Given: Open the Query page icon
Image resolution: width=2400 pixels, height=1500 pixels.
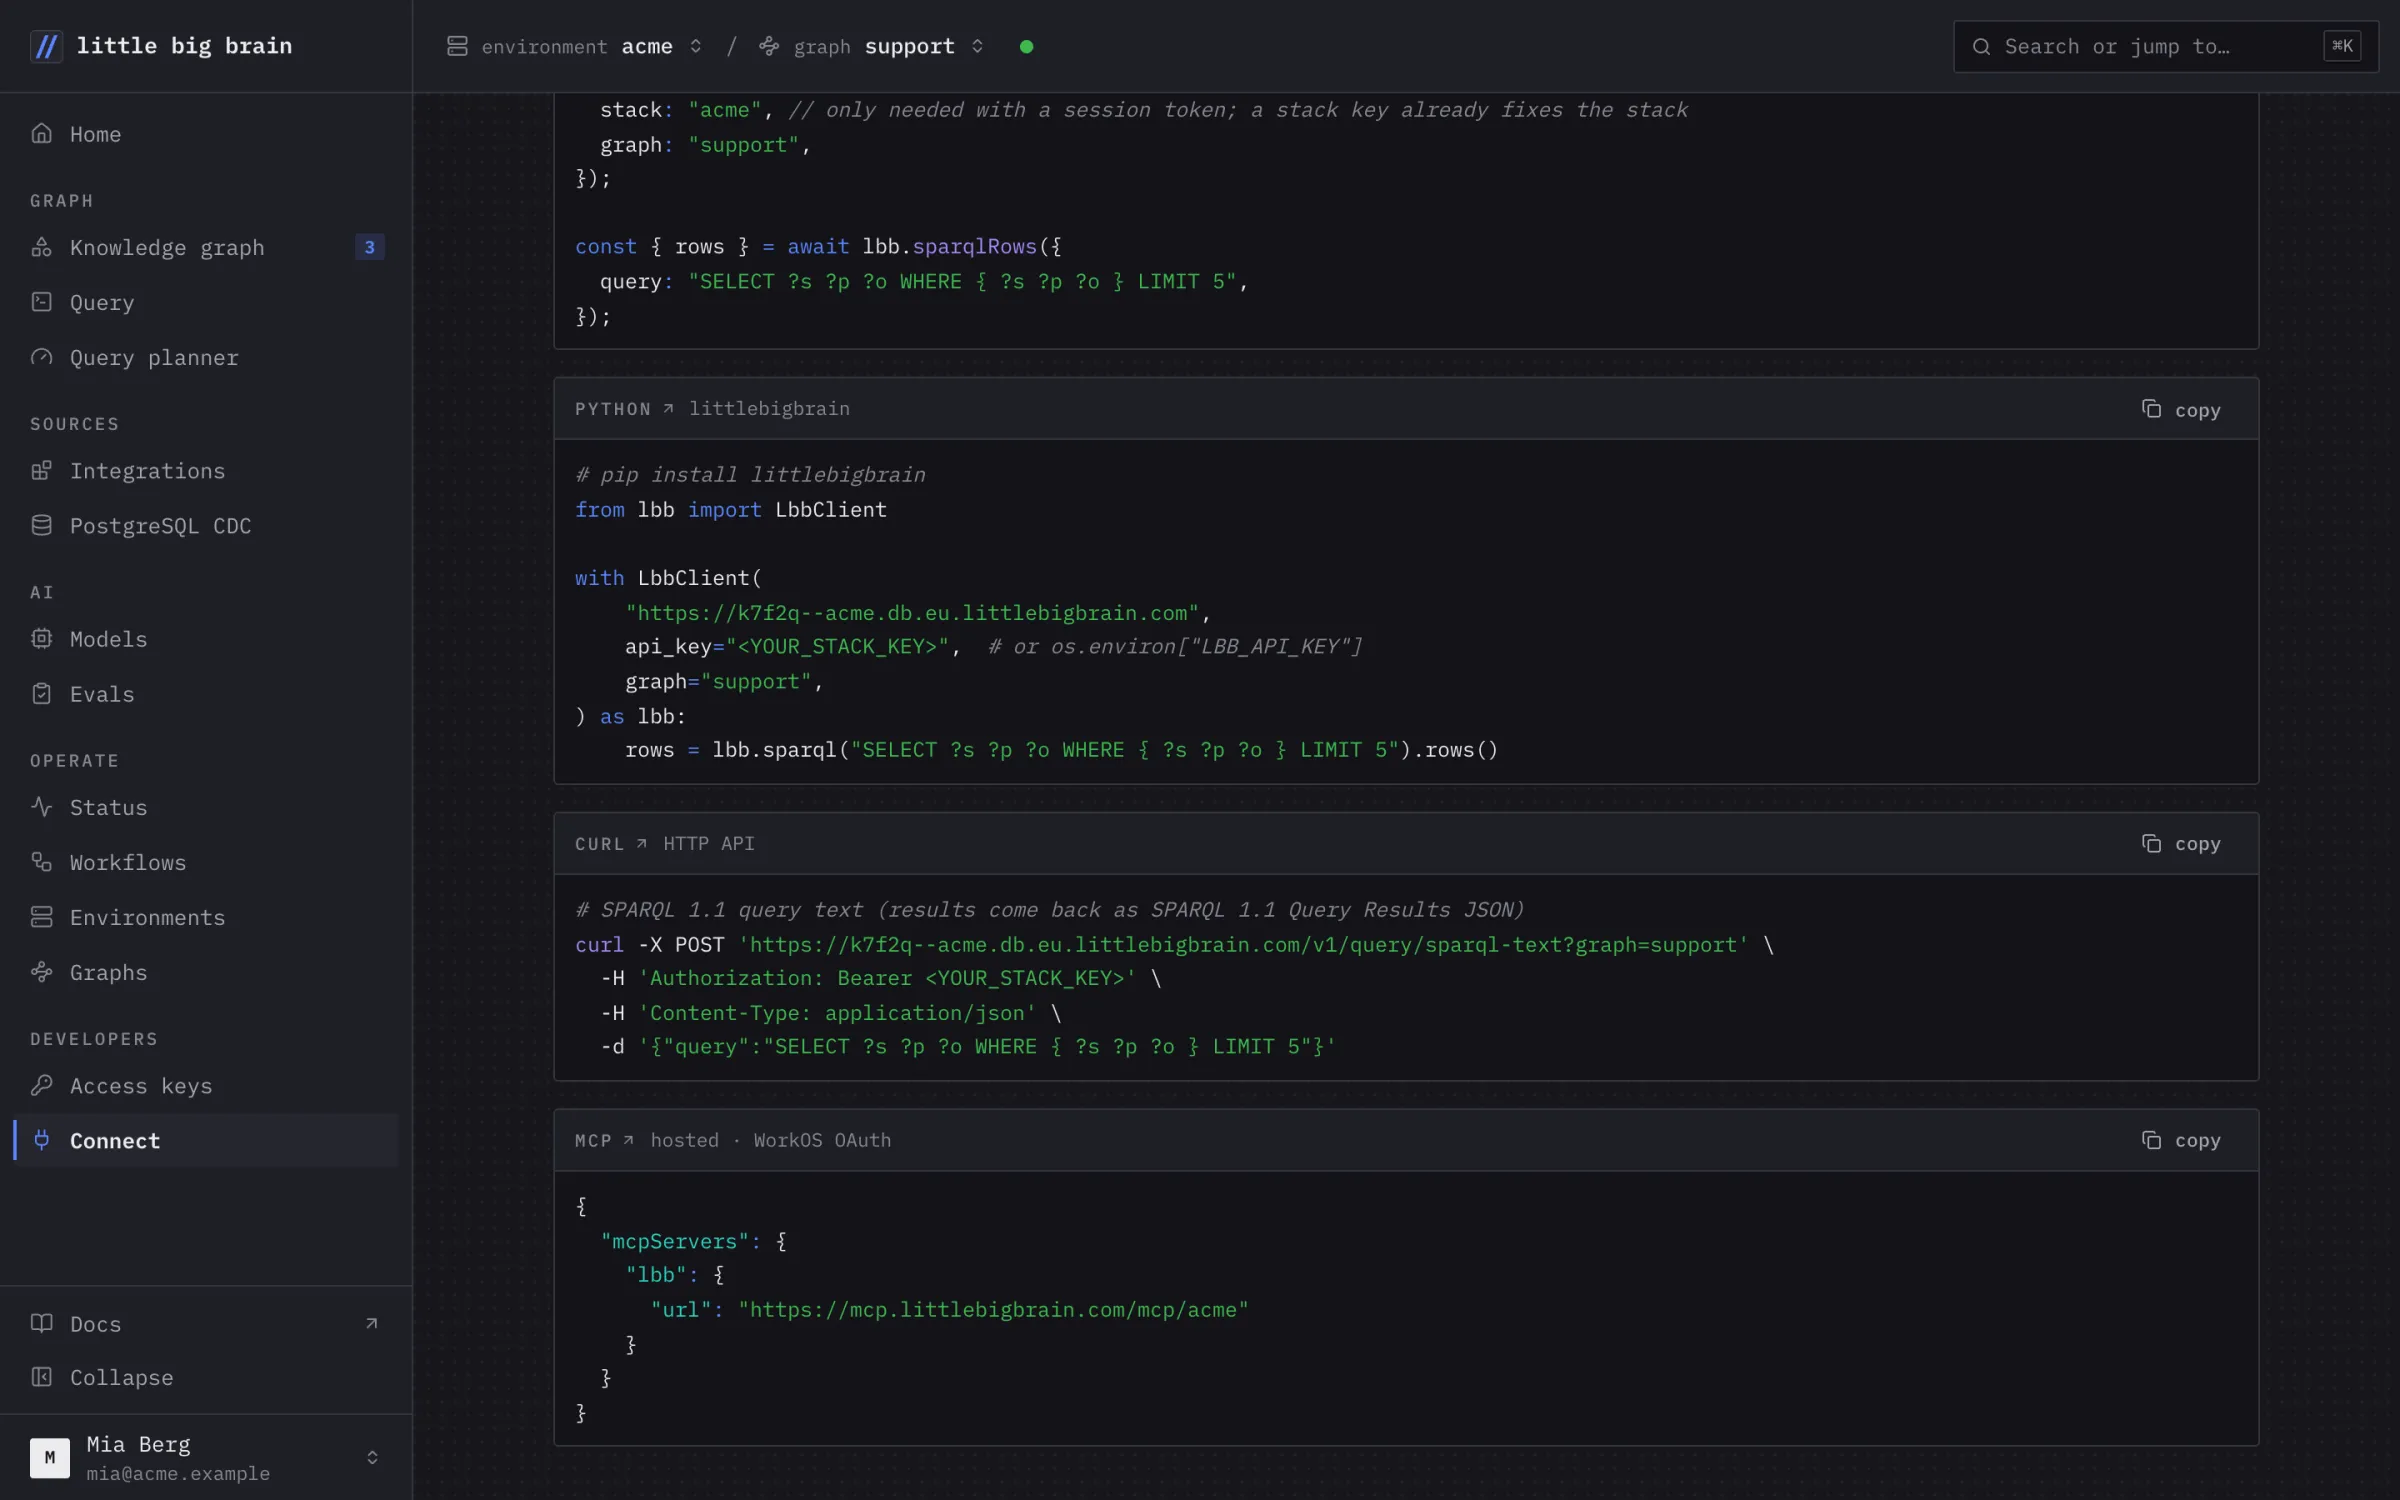Looking at the screenshot, I should tap(41, 302).
